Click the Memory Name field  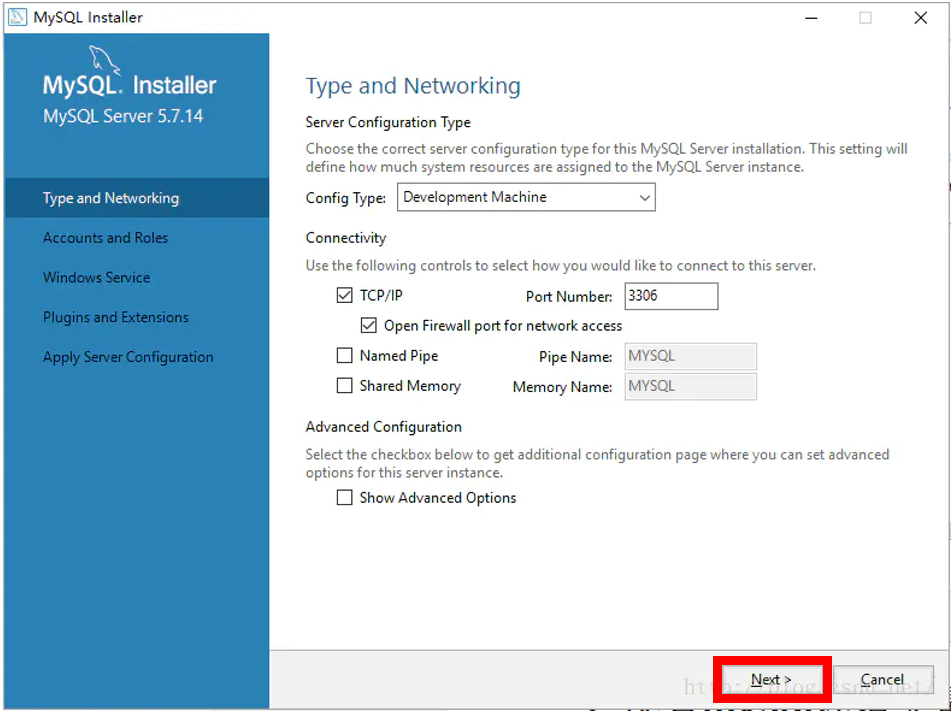coord(690,386)
